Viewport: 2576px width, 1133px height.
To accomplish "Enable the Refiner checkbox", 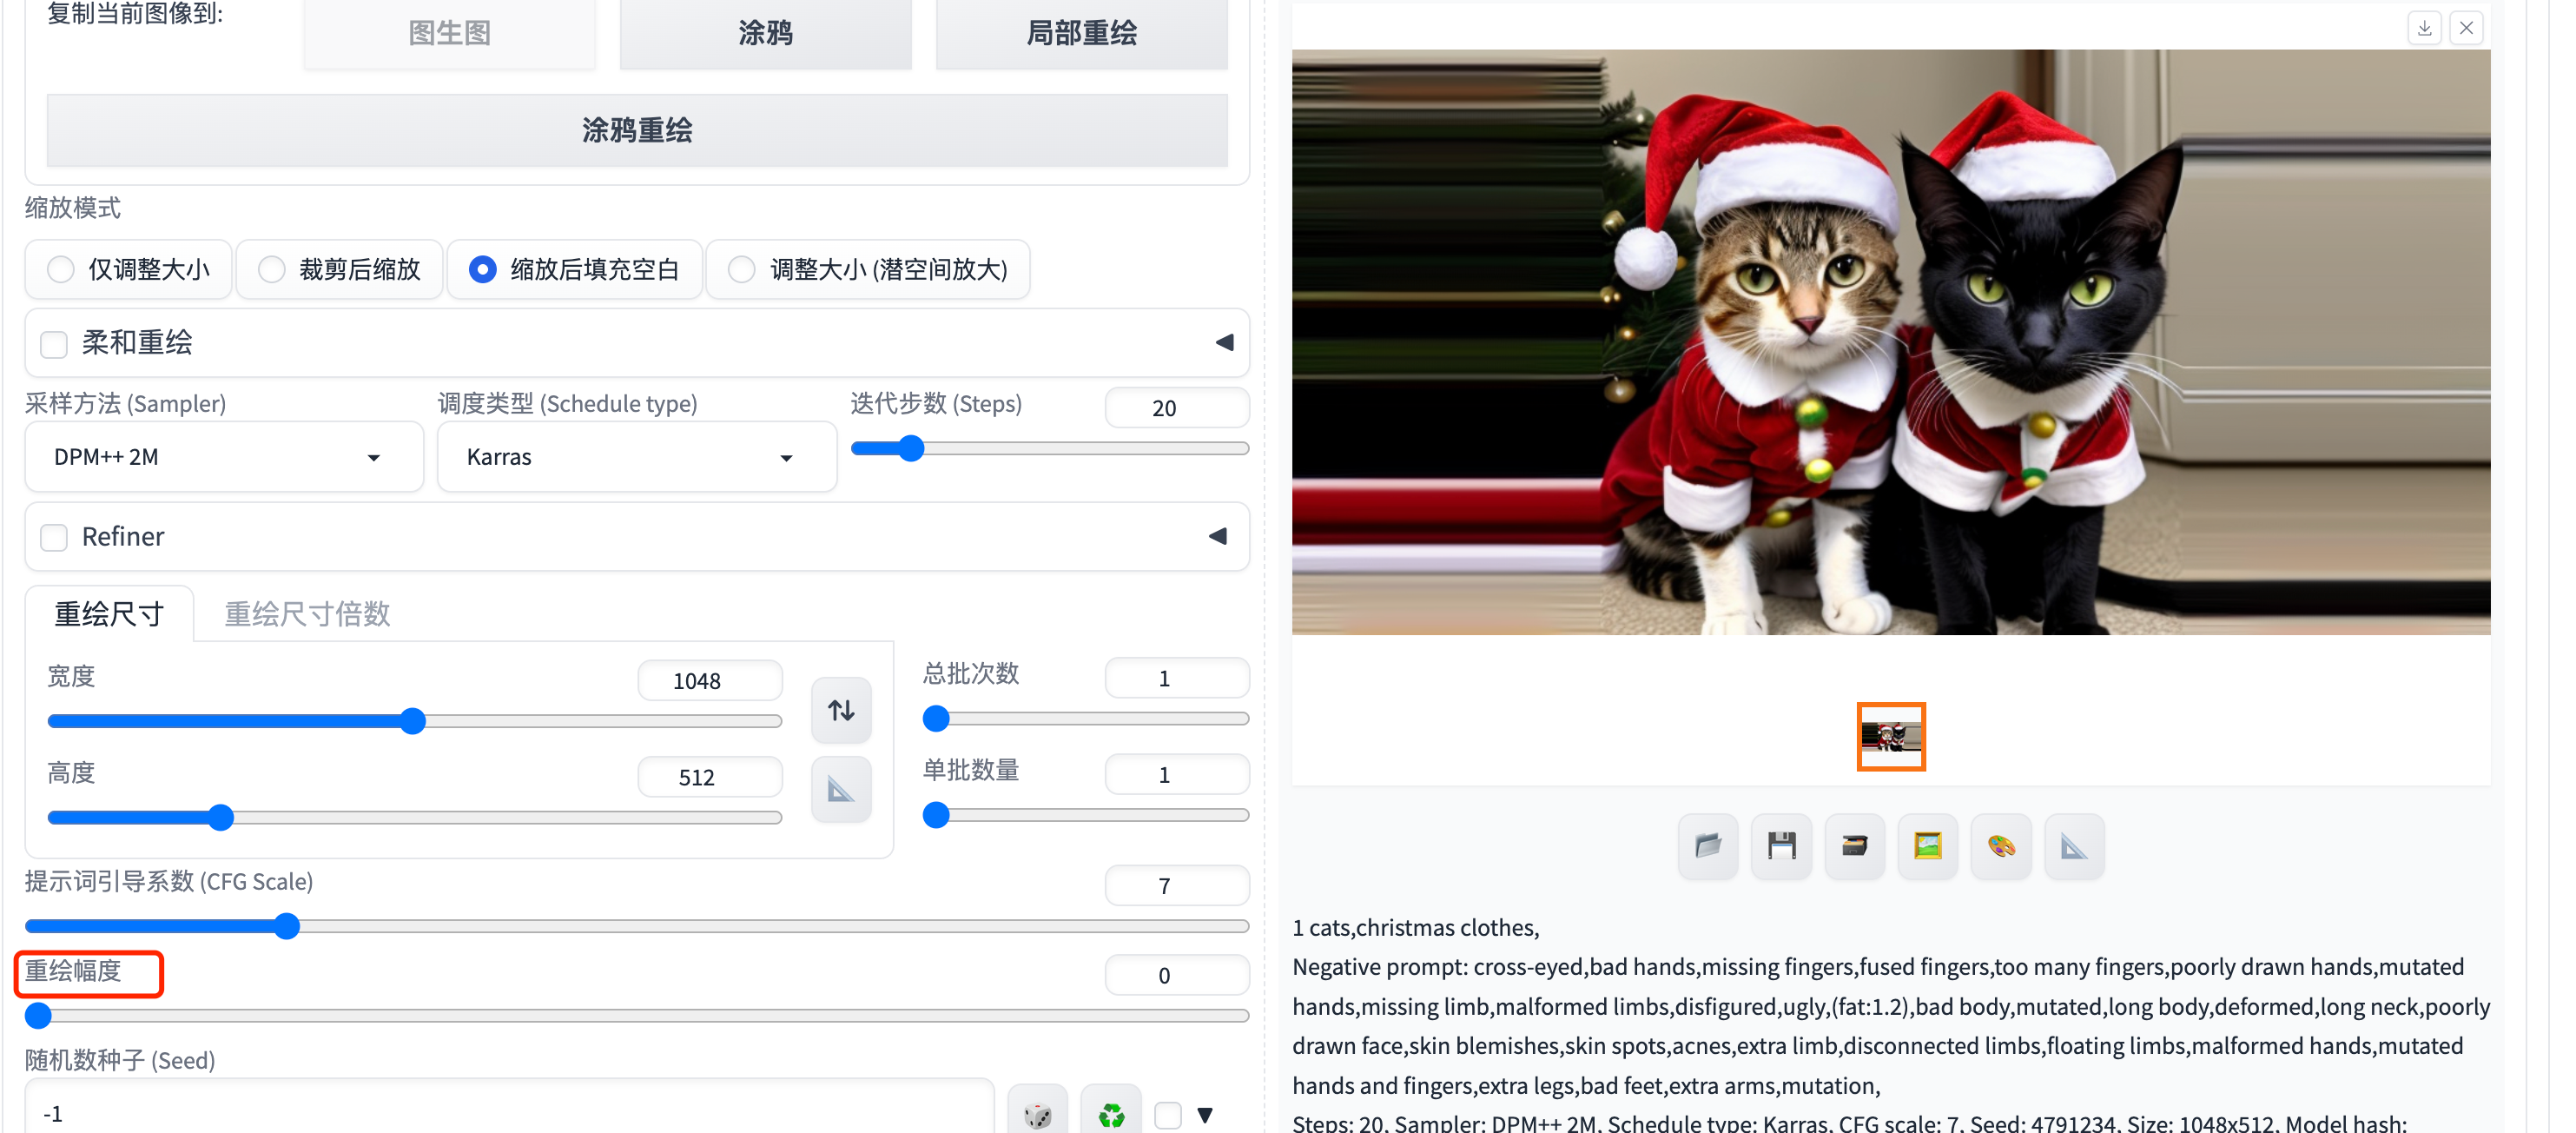I will pos(54,537).
